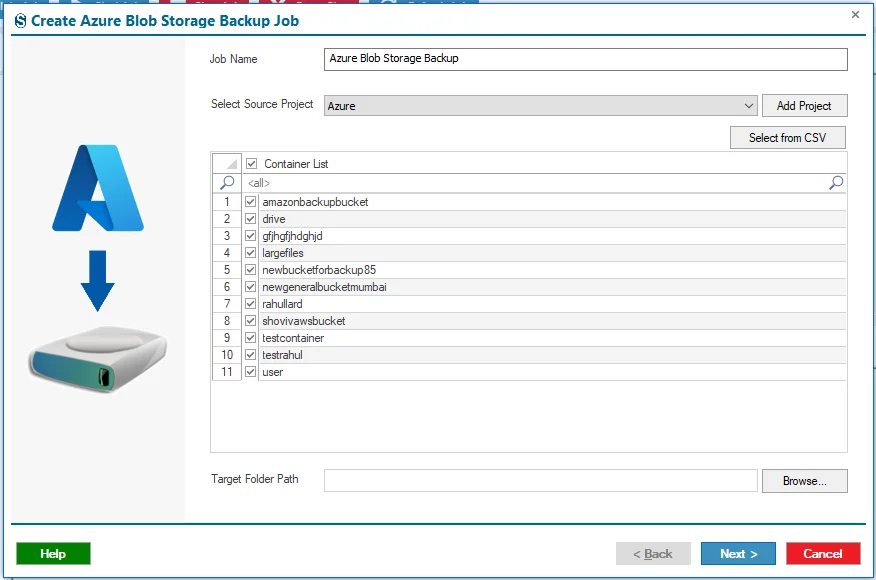Click the disabled Back button
Viewport: 876px width, 580px height.
point(653,554)
